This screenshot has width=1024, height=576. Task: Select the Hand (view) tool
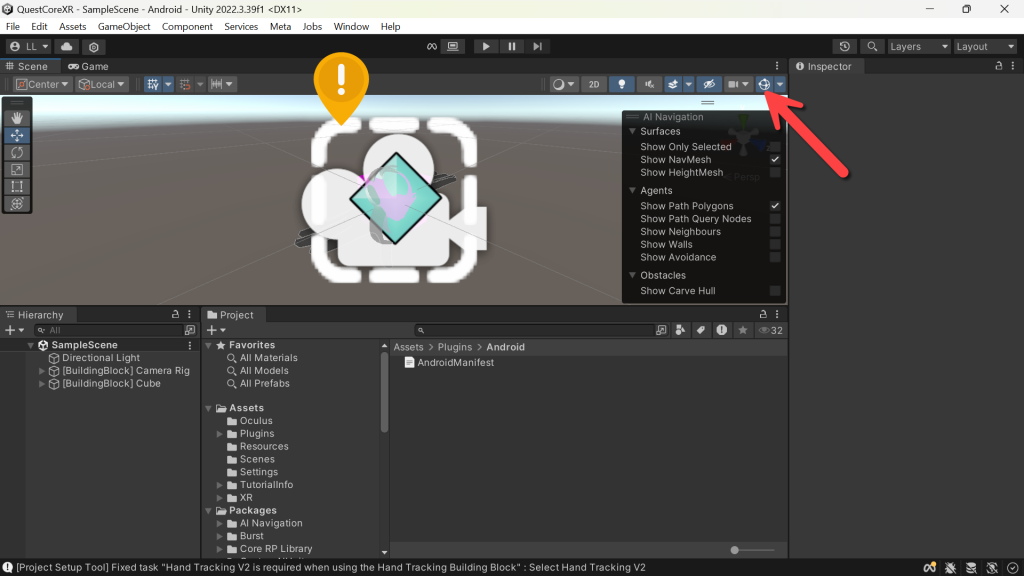(17, 118)
